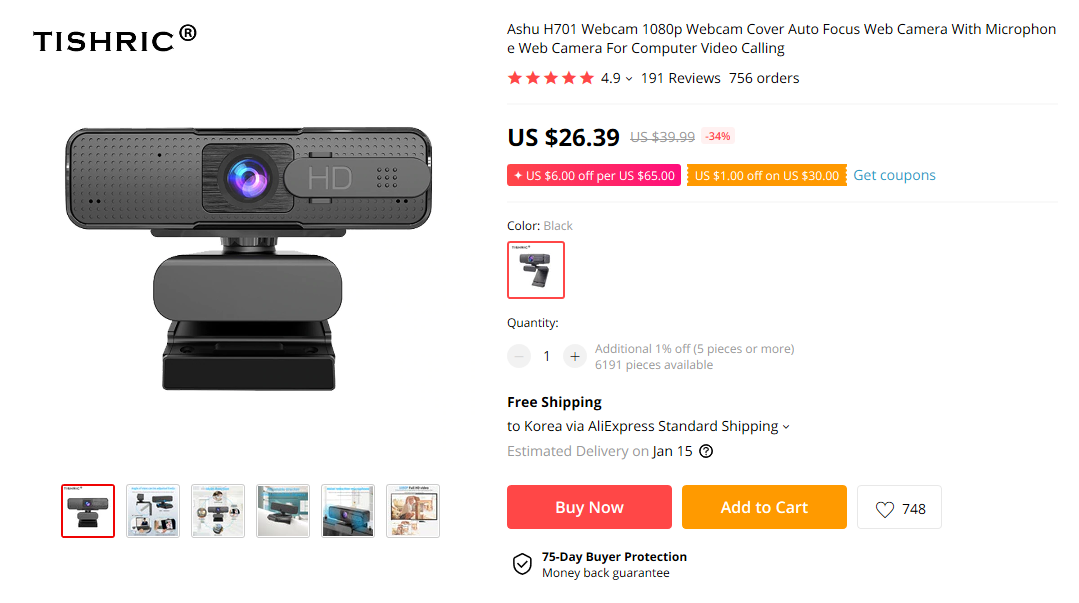Screen dimensions: 1079x603
Task: Click Add to Cart button
Action: tap(764, 507)
